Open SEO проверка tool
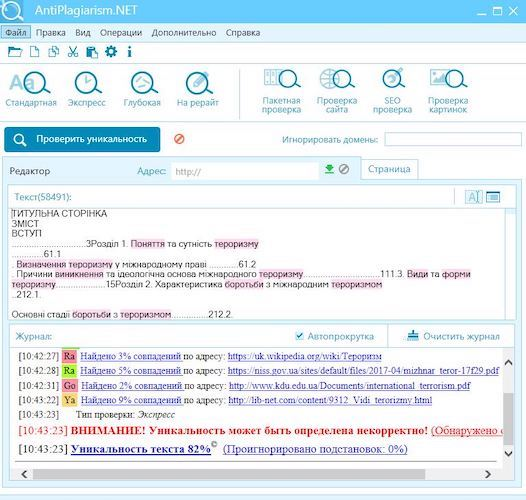 (392, 91)
